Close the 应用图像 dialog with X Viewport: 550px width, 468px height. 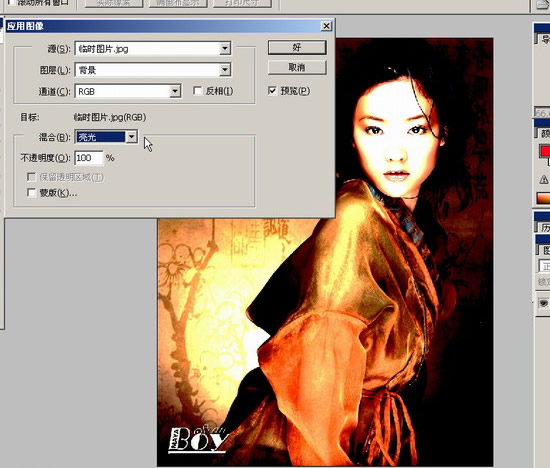[326, 26]
